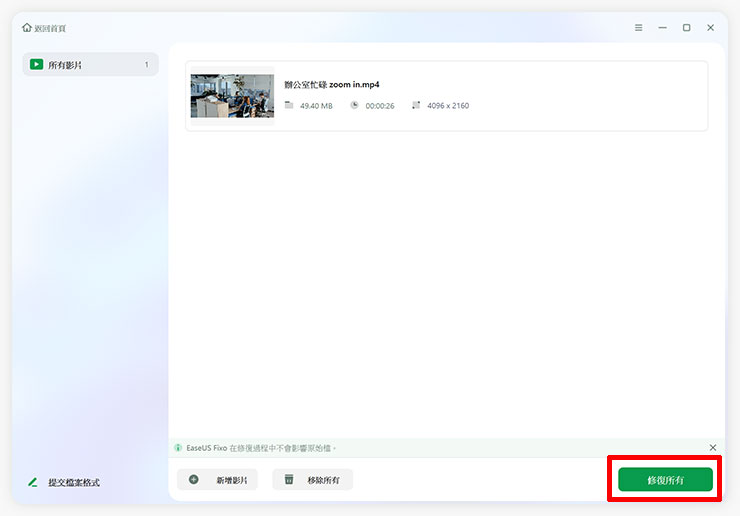Viewport: 740px width, 516px height.
Task: Click the green 修復所有 repair all button
Action: tap(665, 480)
